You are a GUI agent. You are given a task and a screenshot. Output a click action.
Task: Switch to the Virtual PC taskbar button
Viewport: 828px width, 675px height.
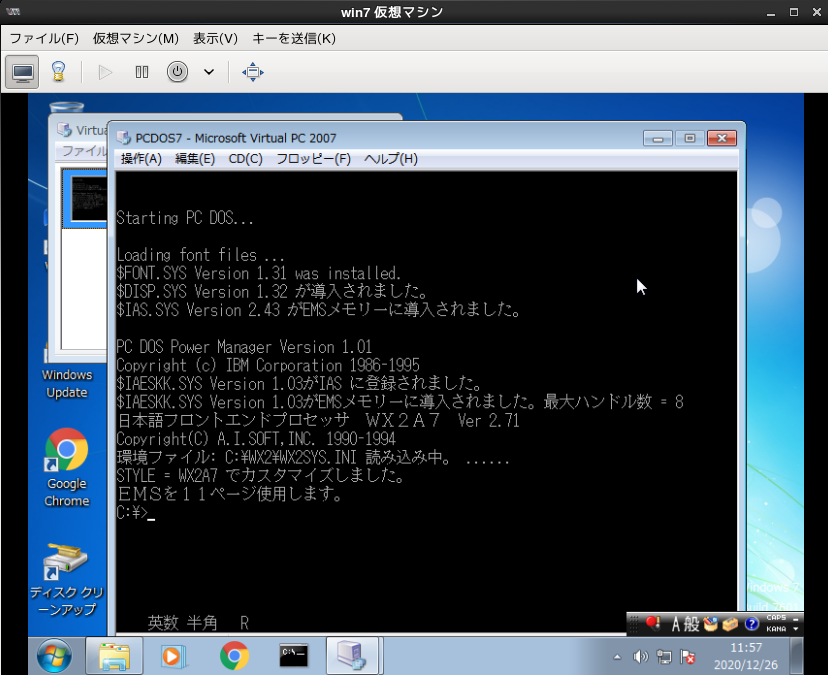point(352,656)
